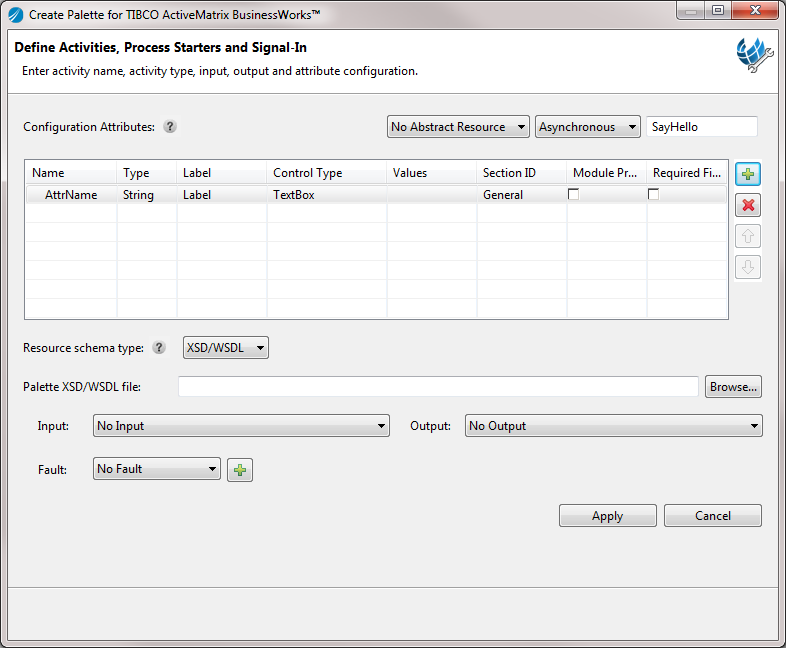Open the Output dropdown showing No Output
The width and height of the screenshot is (786, 648).
pyautogui.click(x=613, y=426)
